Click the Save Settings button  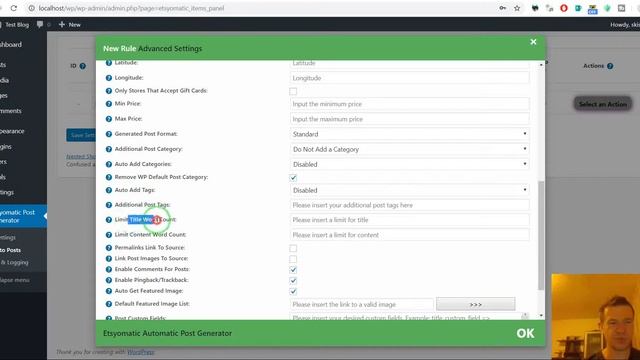81,135
